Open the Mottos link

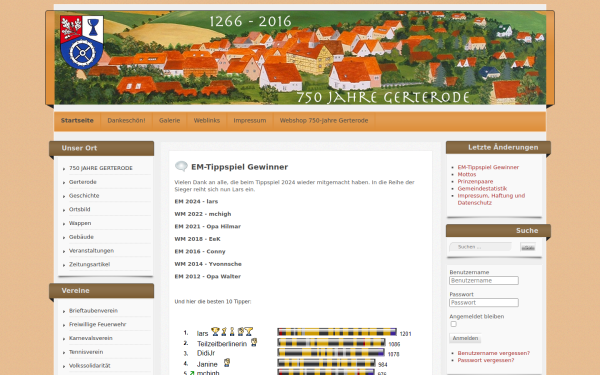coord(467,174)
